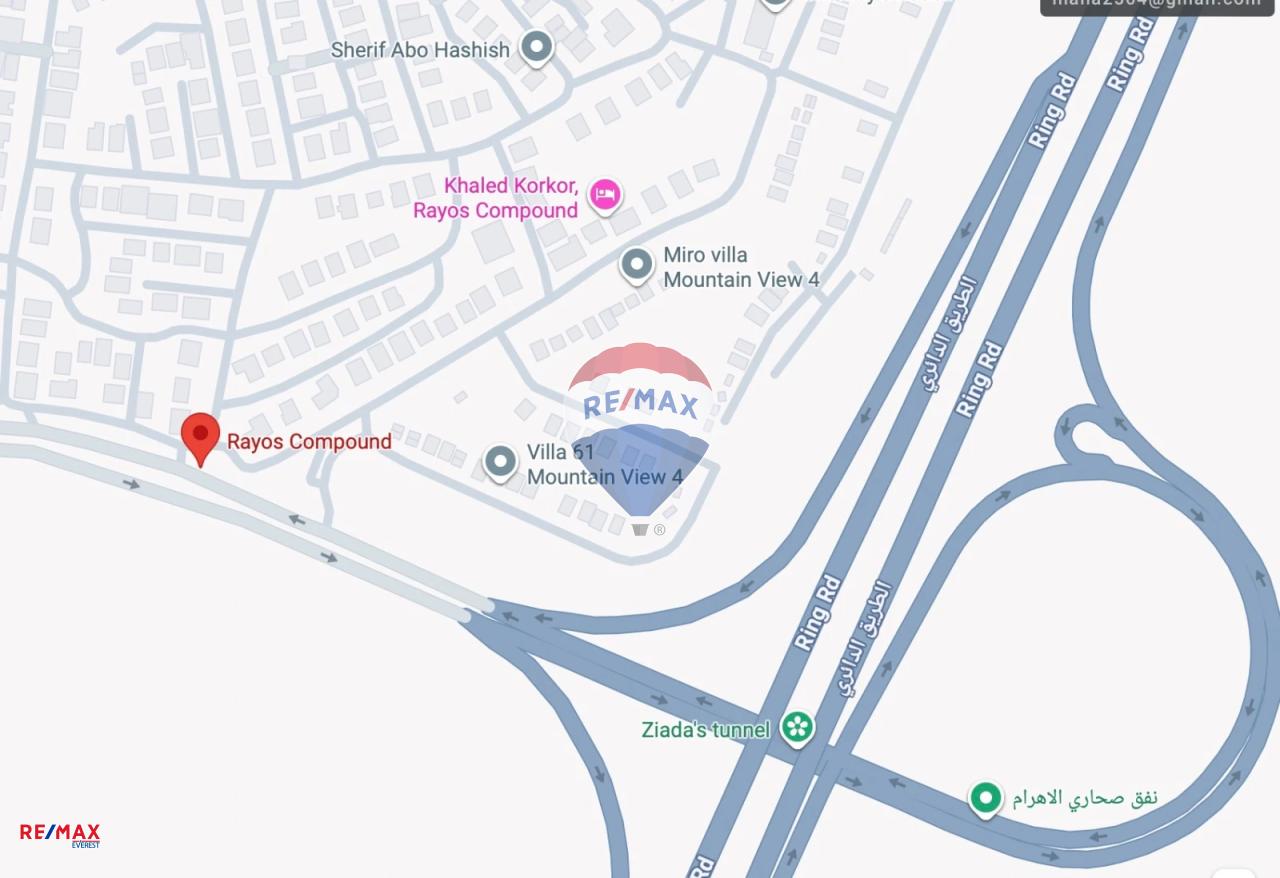Click the partially visible marker at the top edge

(776, 4)
